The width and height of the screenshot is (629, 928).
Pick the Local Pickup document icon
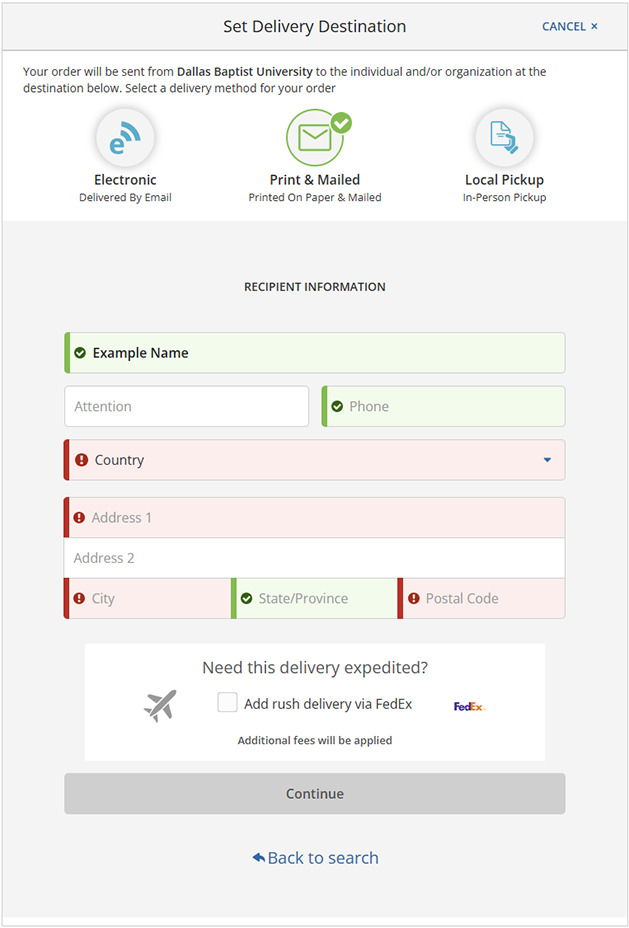[504, 139]
